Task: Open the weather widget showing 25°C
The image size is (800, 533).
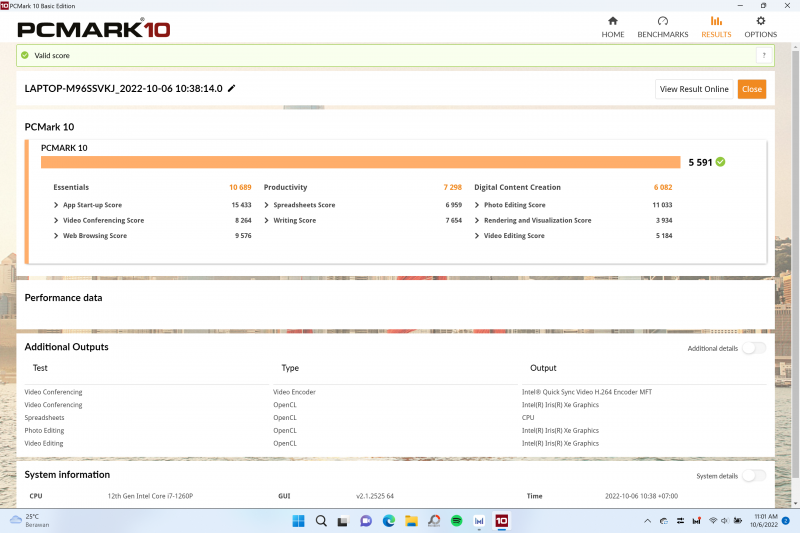Action: (31, 520)
